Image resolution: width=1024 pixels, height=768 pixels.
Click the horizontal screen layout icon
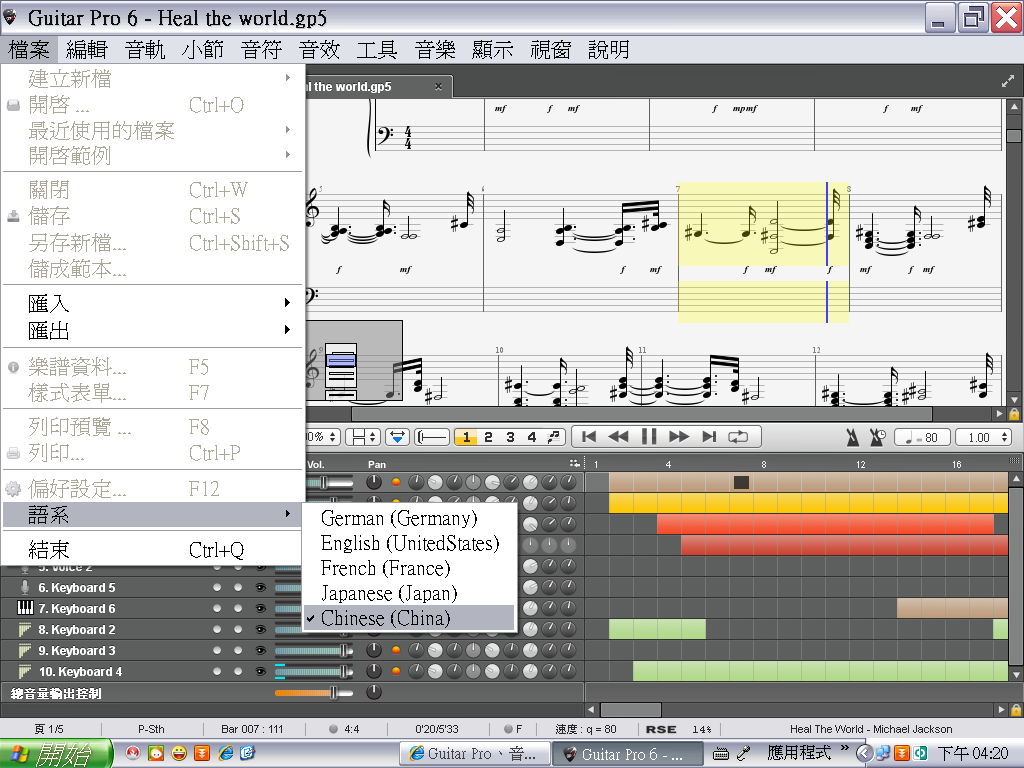click(432, 437)
